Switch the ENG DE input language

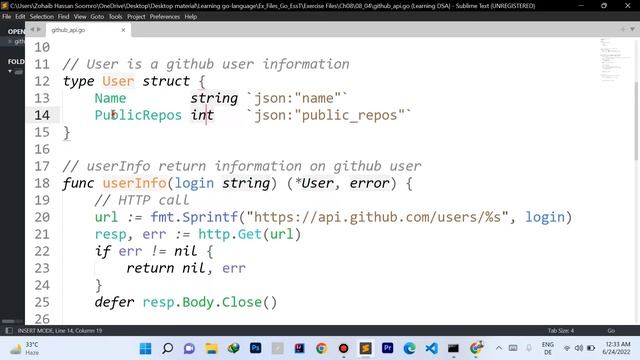click(x=548, y=348)
